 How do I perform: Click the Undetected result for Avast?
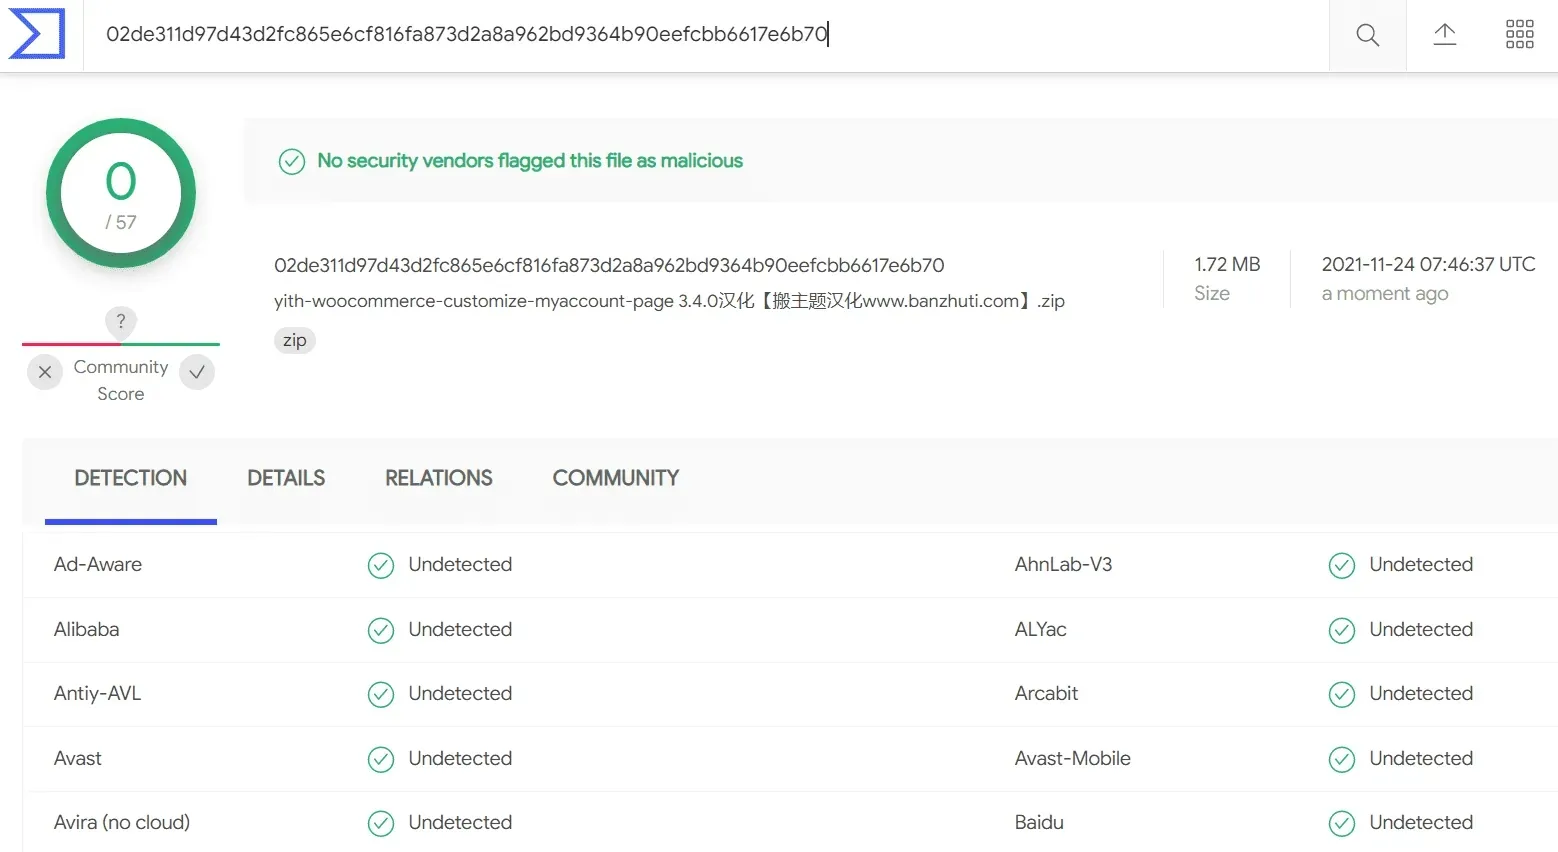point(460,758)
